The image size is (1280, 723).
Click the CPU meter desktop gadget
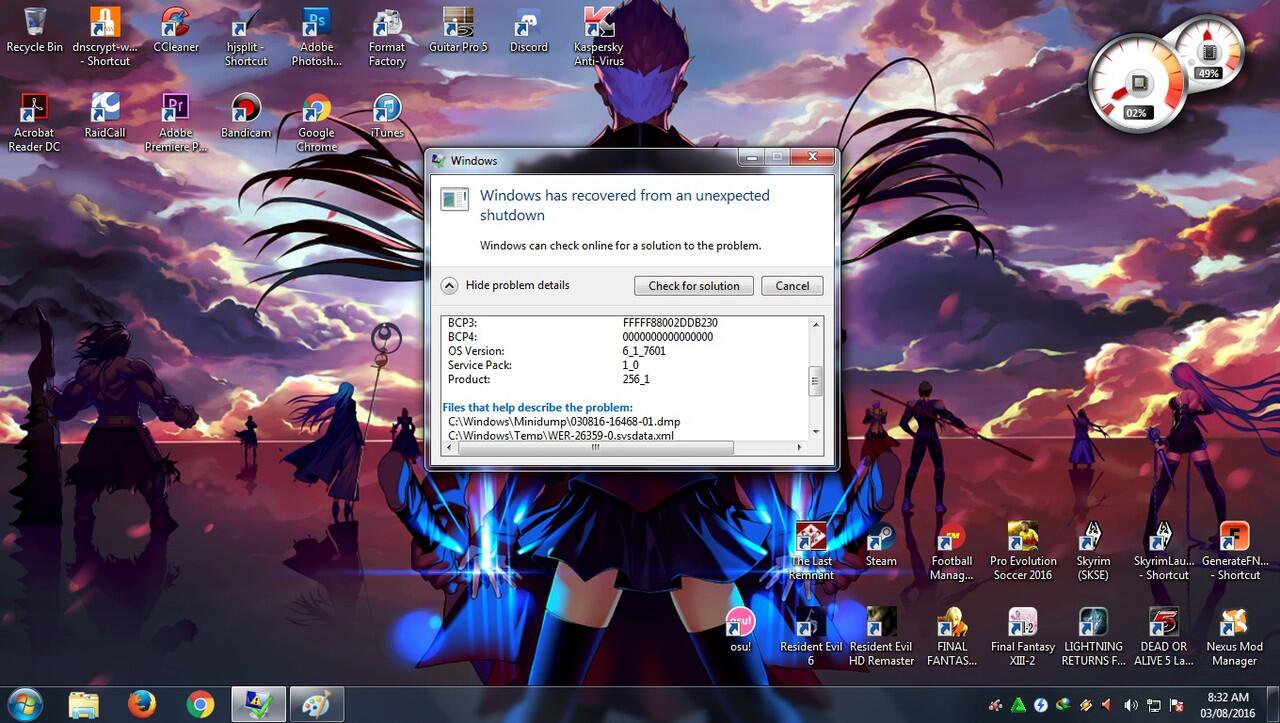[1137, 82]
